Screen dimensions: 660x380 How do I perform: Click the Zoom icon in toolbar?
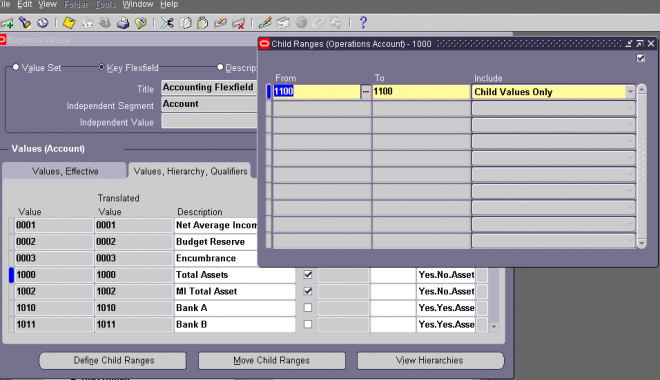283,23
